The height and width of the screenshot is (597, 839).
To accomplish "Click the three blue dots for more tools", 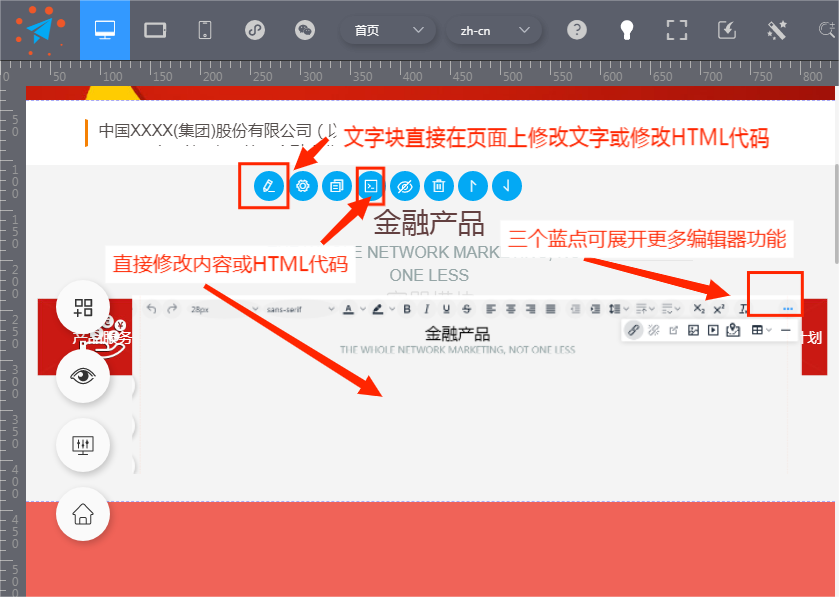I will [x=787, y=309].
